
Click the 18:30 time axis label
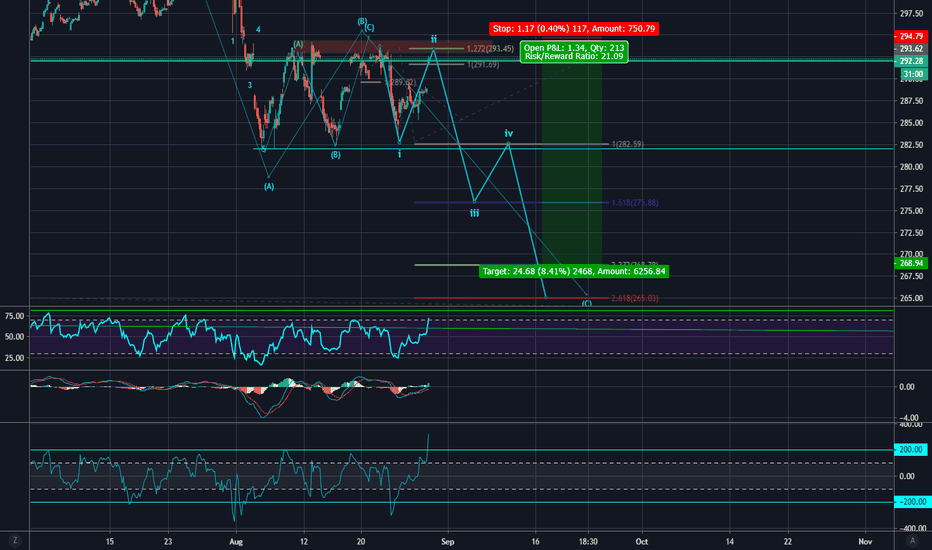click(588, 542)
